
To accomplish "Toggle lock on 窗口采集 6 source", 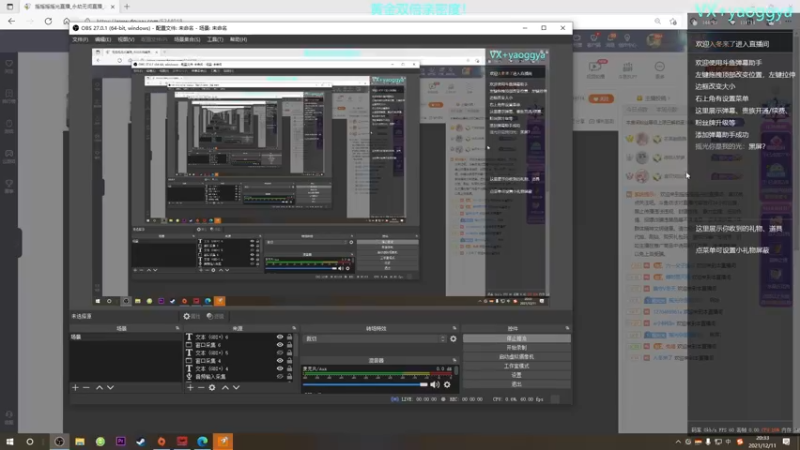I will 289,345.
